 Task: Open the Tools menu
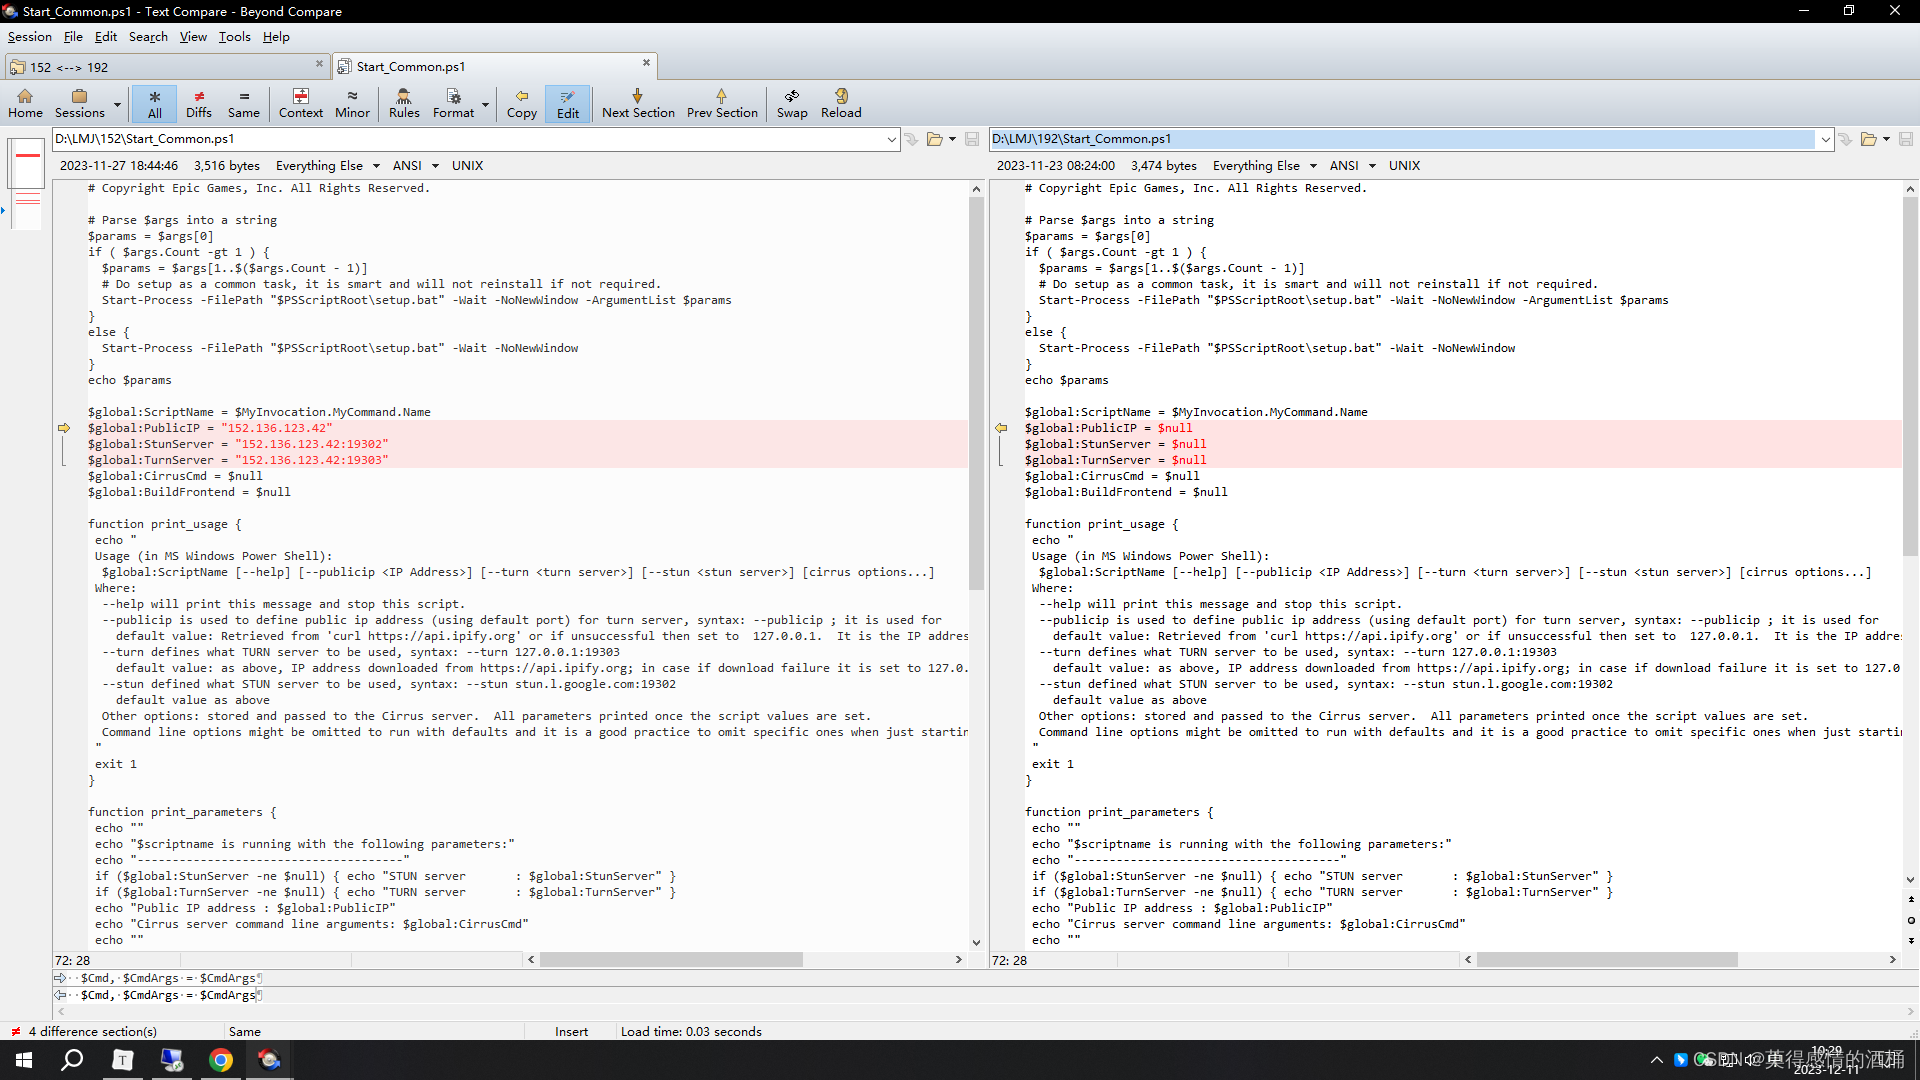[234, 37]
